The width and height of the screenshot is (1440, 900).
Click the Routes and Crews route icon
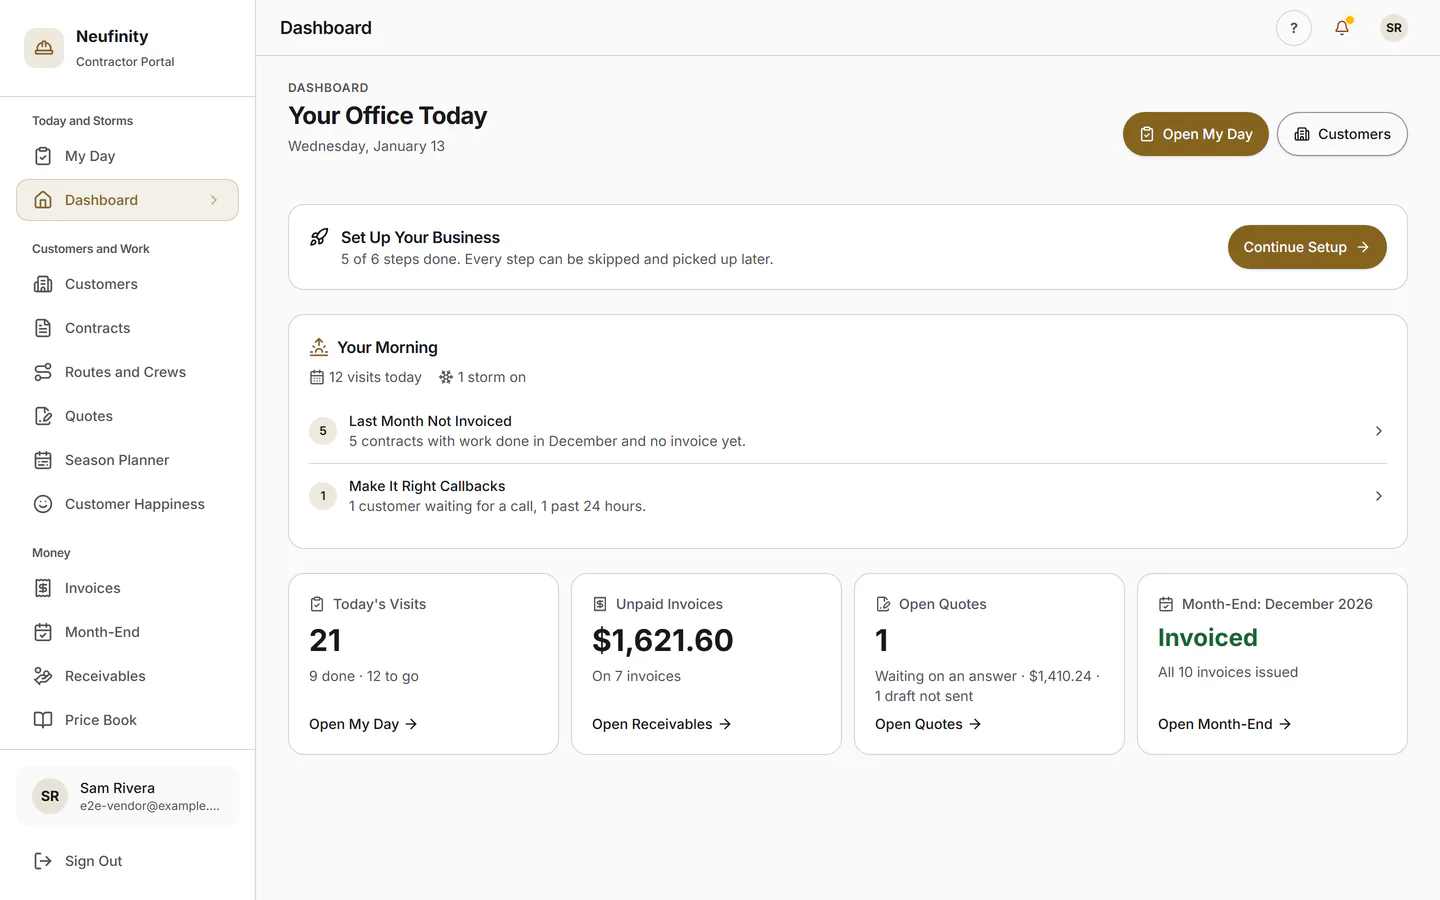pyautogui.click(x=43, y=372)
